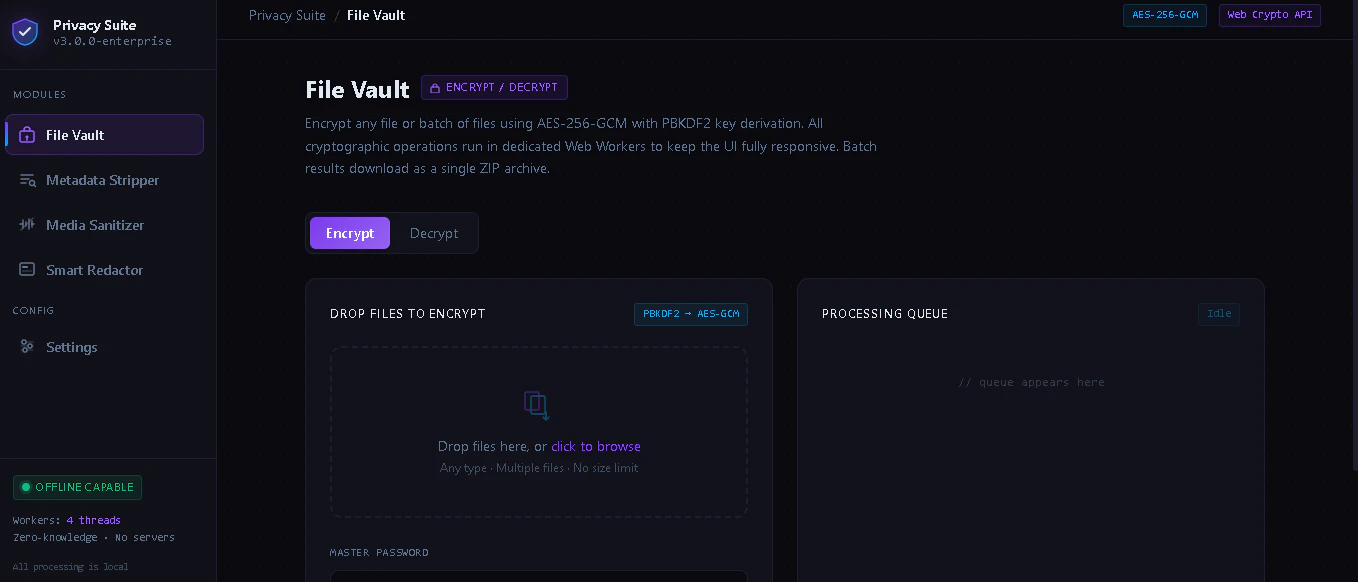The width and height of the screenshot is (1358, 582).
Task: Click the file drop zone area
Action: point(539,432)
